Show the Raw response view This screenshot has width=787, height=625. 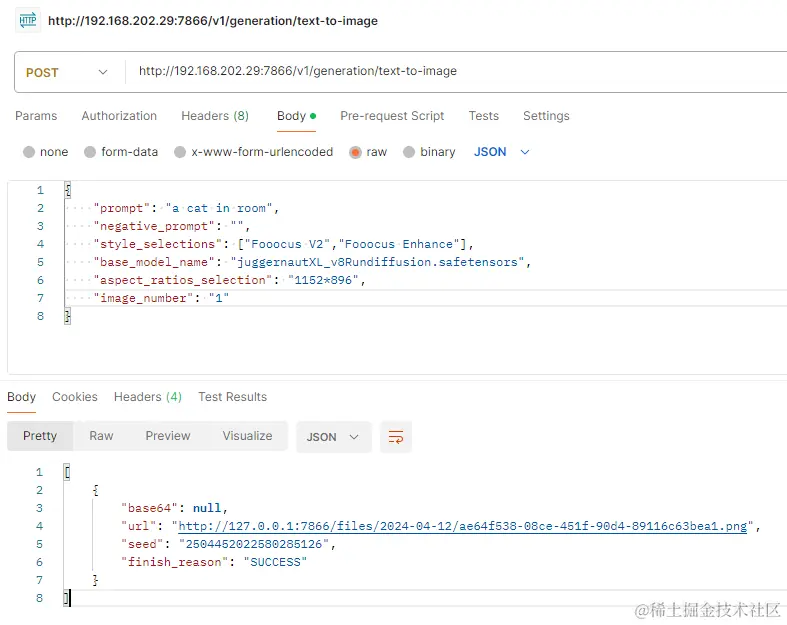pos(101,436)
